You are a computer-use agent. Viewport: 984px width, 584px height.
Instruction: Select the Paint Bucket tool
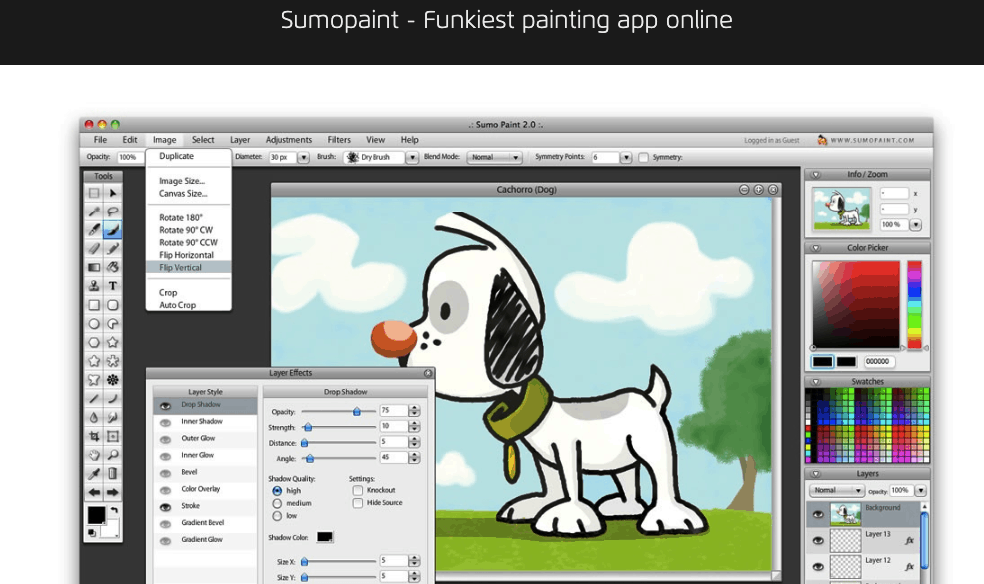click(x=113, y=267)
